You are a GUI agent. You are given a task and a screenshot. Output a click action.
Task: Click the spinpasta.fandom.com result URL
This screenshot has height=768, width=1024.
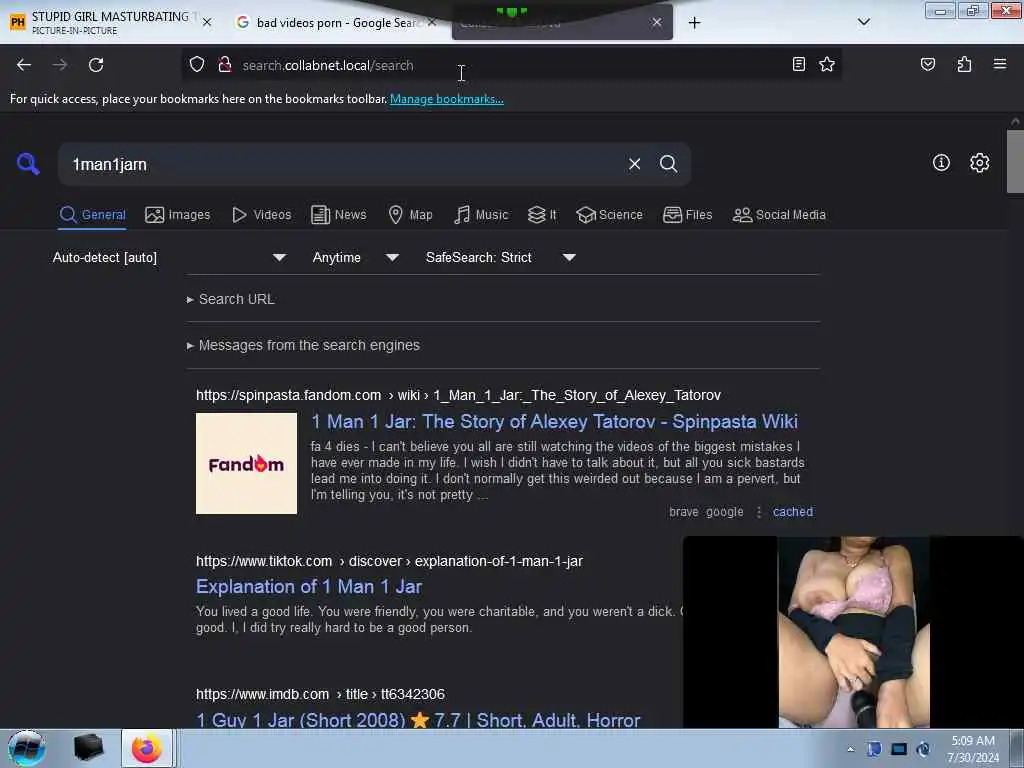458,395
